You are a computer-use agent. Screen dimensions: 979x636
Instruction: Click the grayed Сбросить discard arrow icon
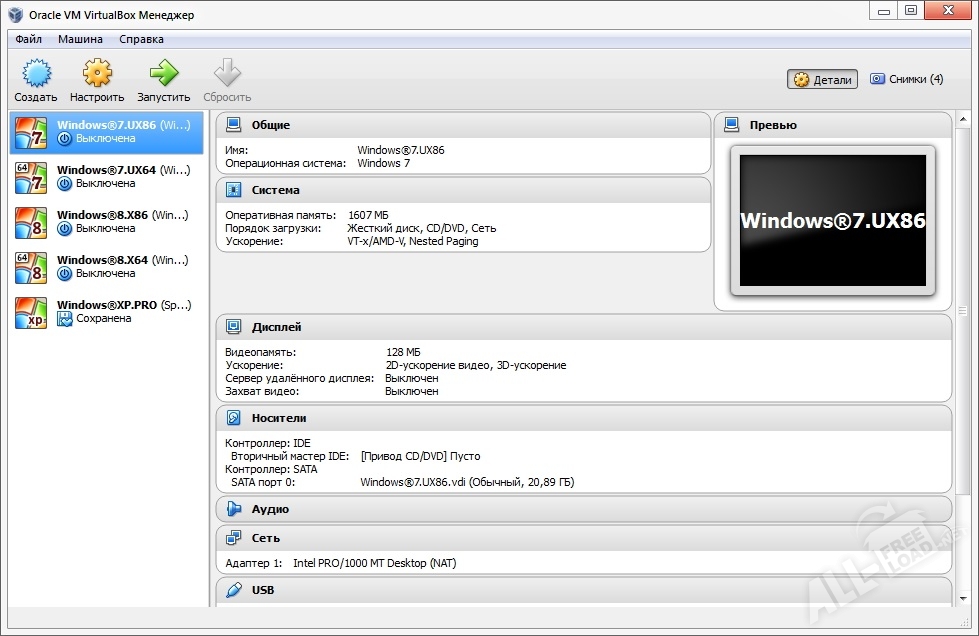227,74
